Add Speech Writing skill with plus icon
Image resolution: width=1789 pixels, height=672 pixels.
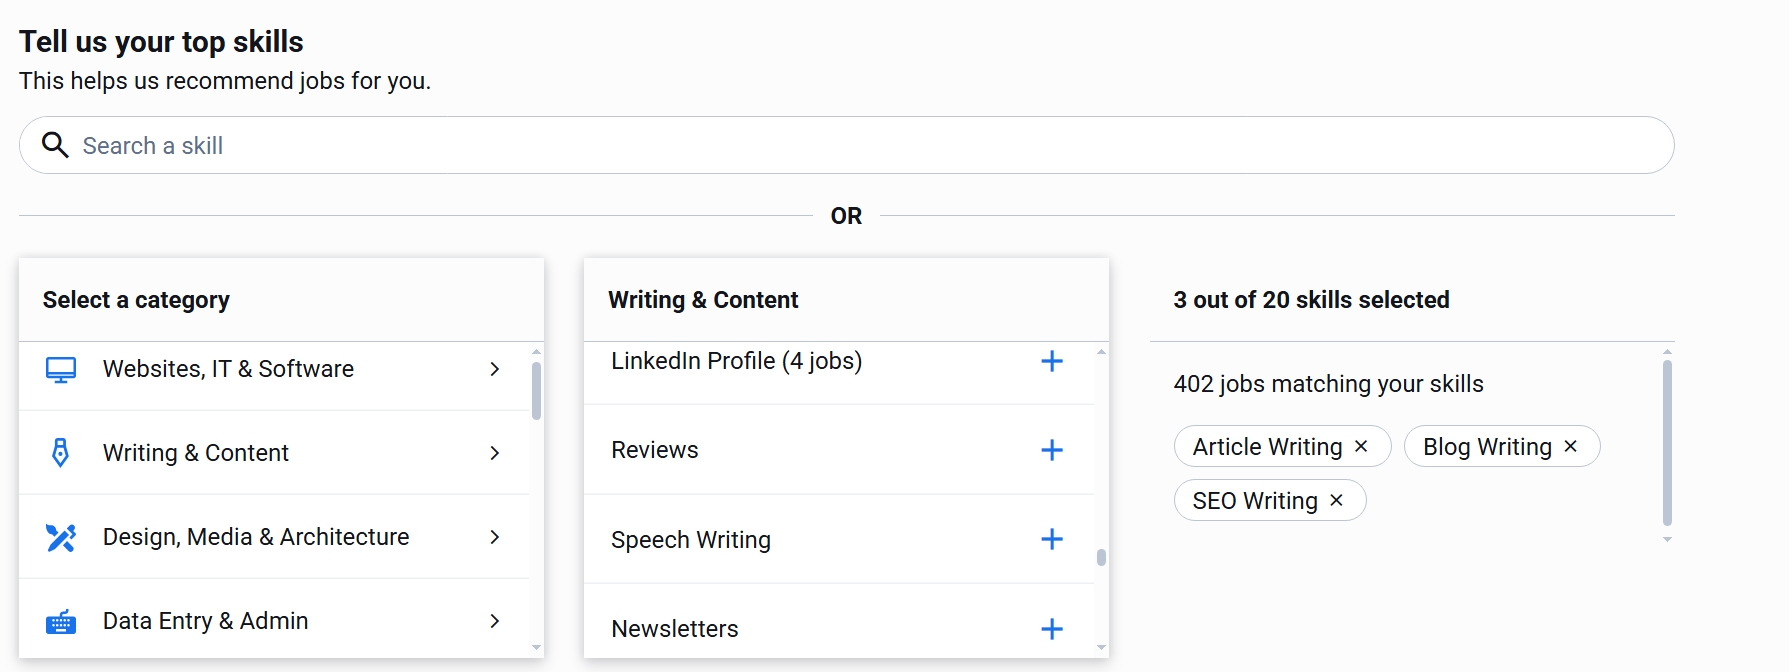point(1052,539)
